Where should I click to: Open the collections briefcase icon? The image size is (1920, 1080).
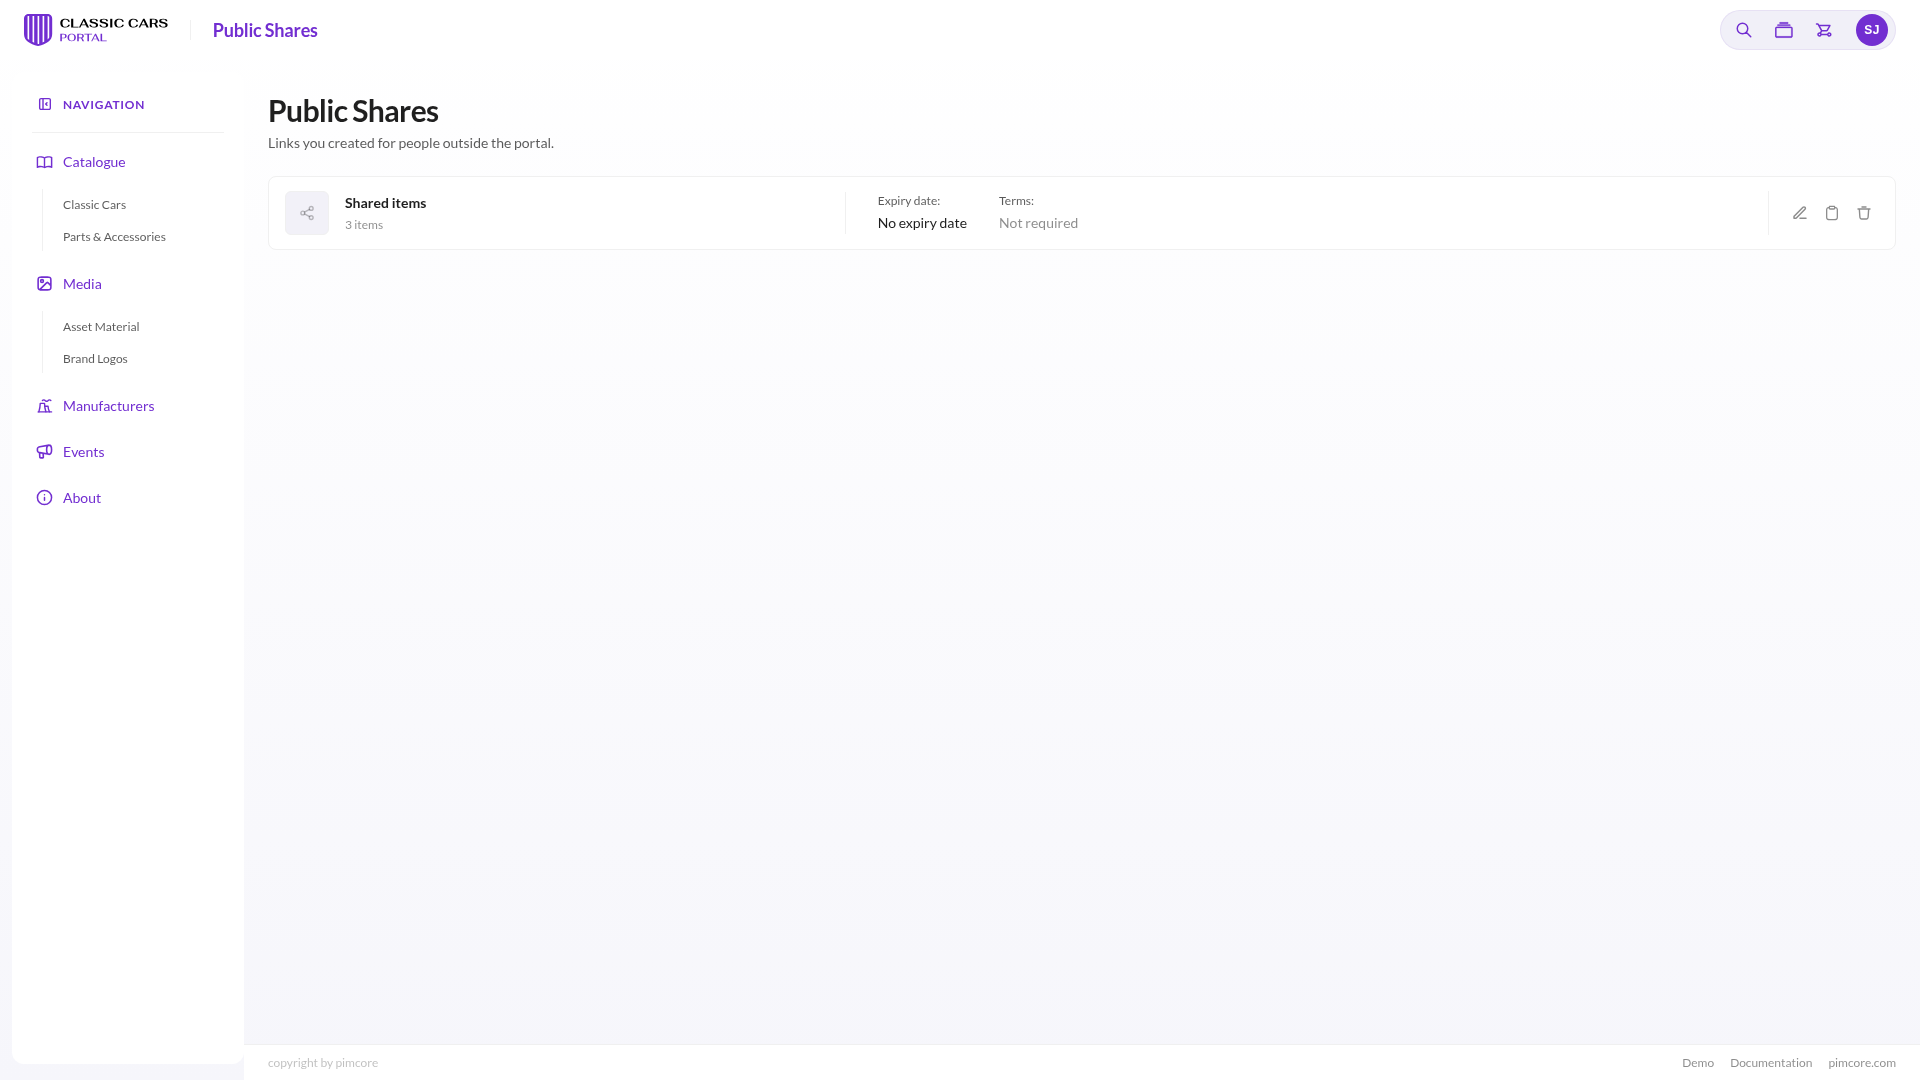coord(1783,30)
